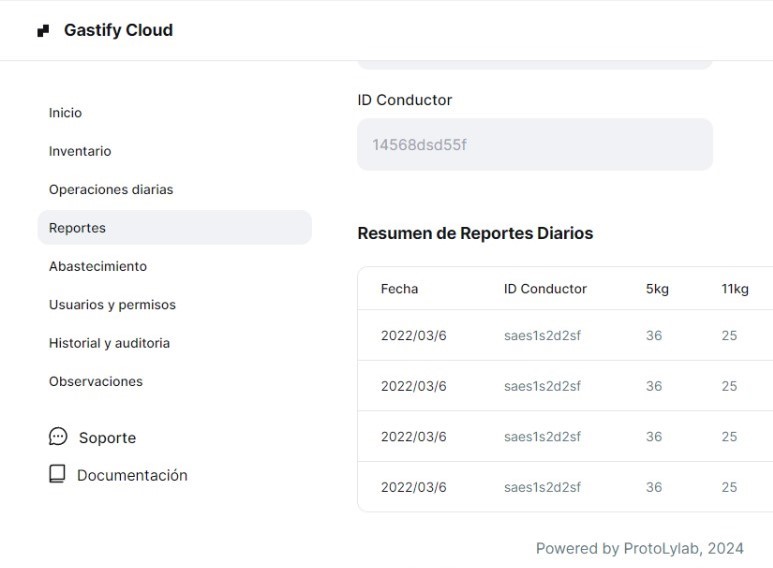Viewport: 773px width, 568px height.
Task: Click the Documentación book icon
Action: coord(58,474)
